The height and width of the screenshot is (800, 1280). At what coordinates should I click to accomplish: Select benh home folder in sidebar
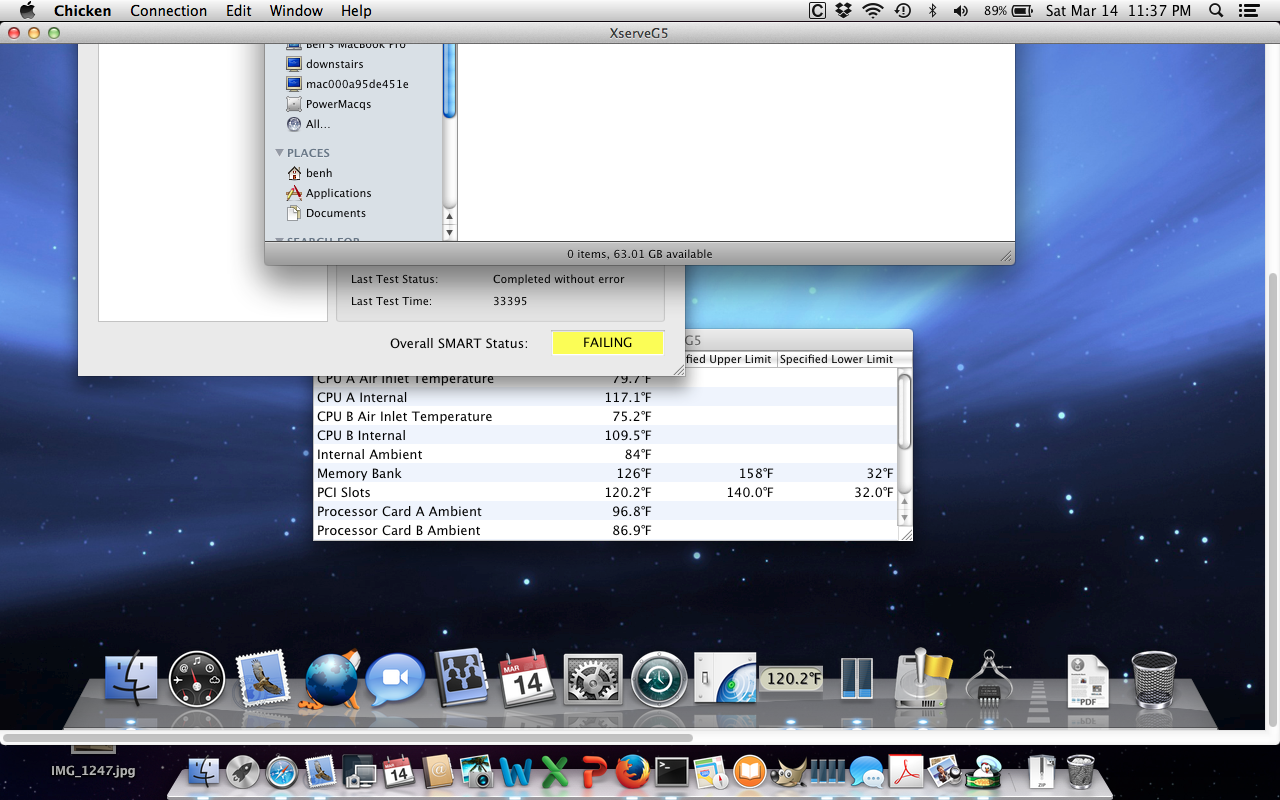pyautogui.click(x=318, y=173)
